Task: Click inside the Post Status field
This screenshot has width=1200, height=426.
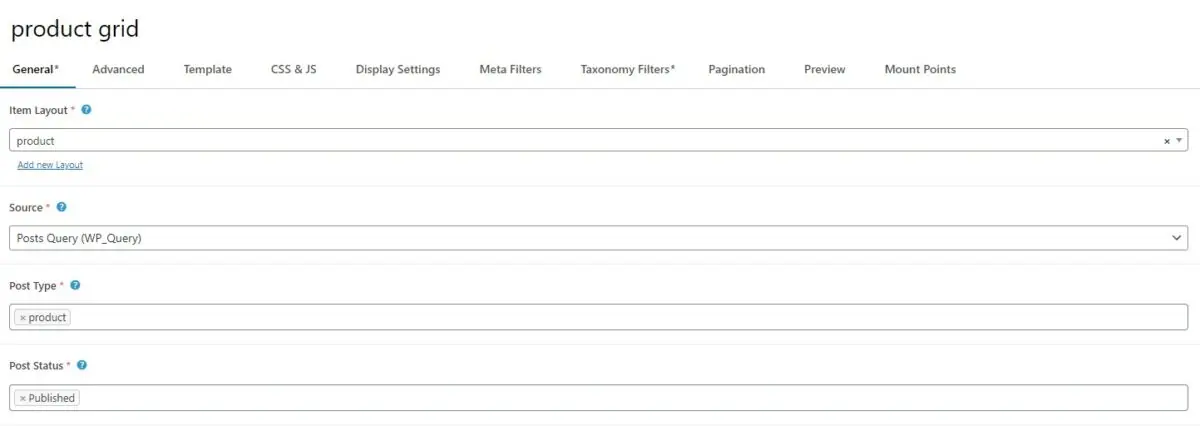Action: tap(600, 398)
